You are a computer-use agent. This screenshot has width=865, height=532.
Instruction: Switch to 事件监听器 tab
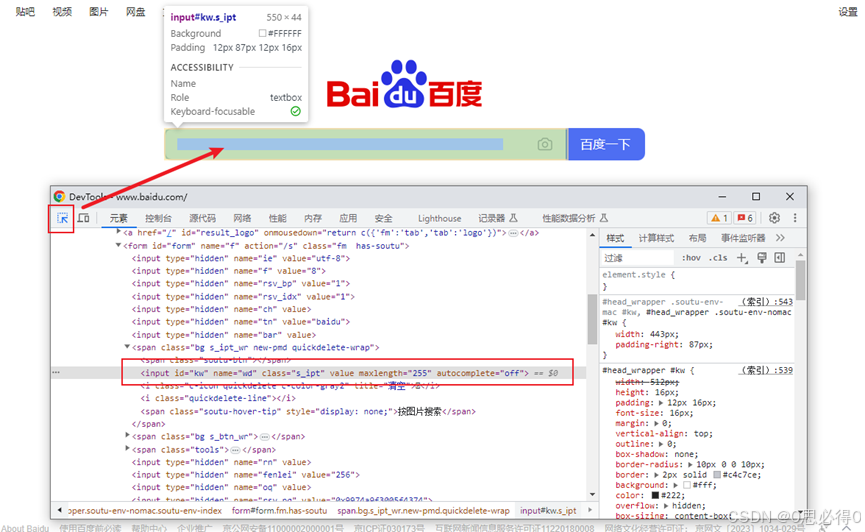743,238
